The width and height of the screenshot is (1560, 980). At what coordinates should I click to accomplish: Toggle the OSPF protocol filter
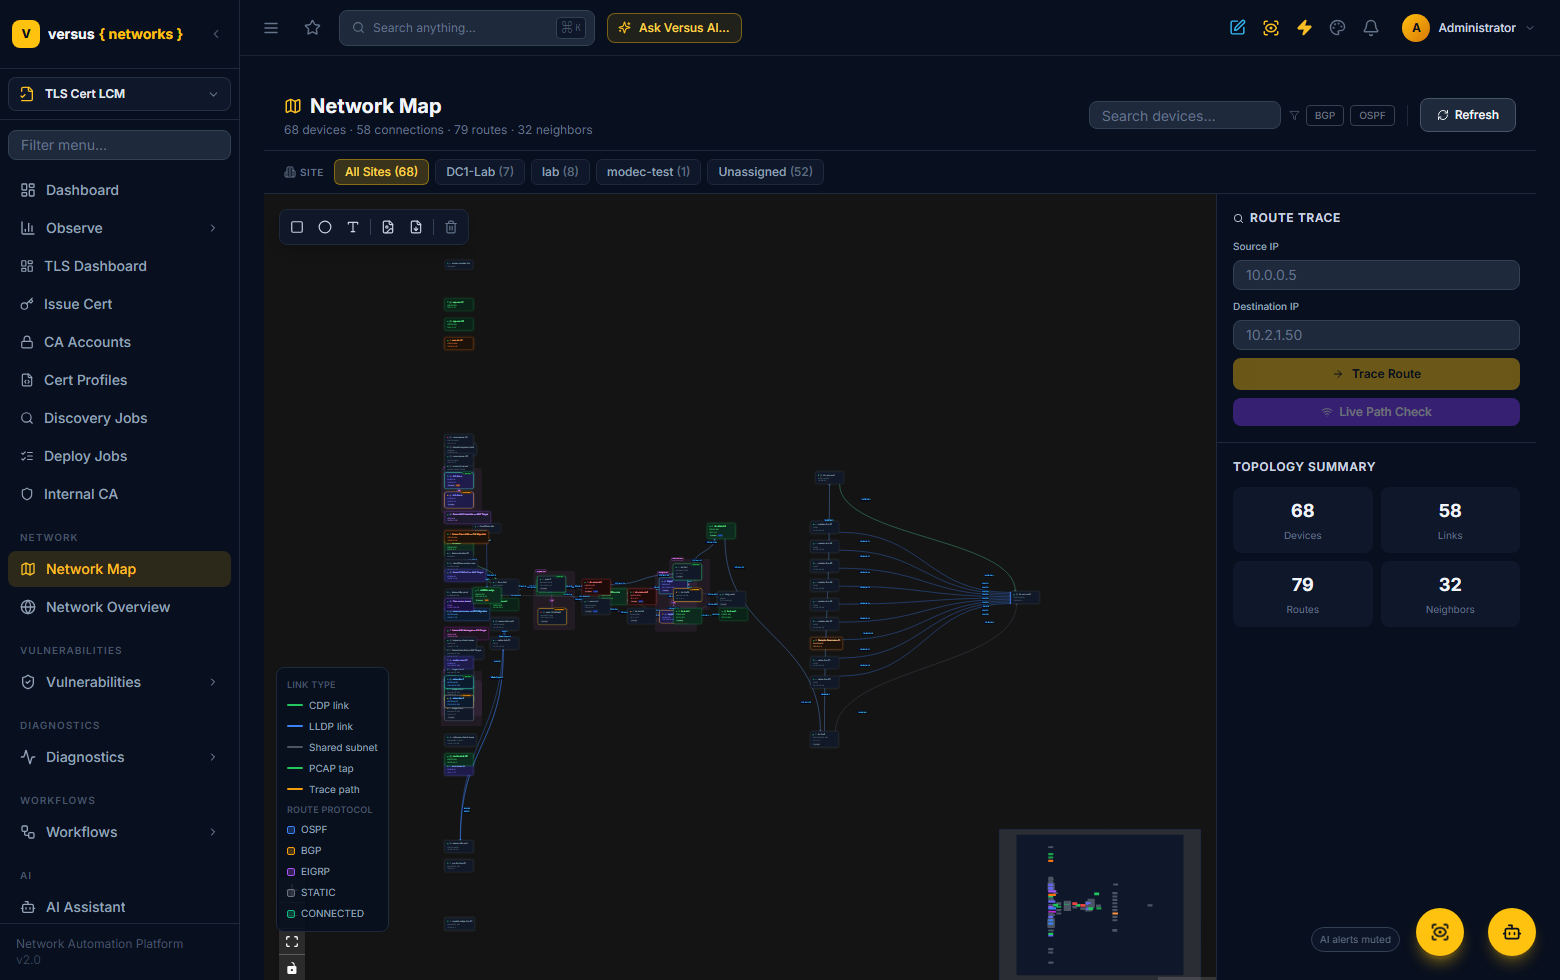[x=1372, y=115]
